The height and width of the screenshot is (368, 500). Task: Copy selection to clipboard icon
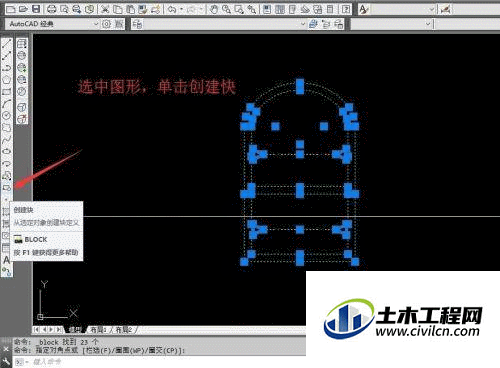(x=118, y=9)
